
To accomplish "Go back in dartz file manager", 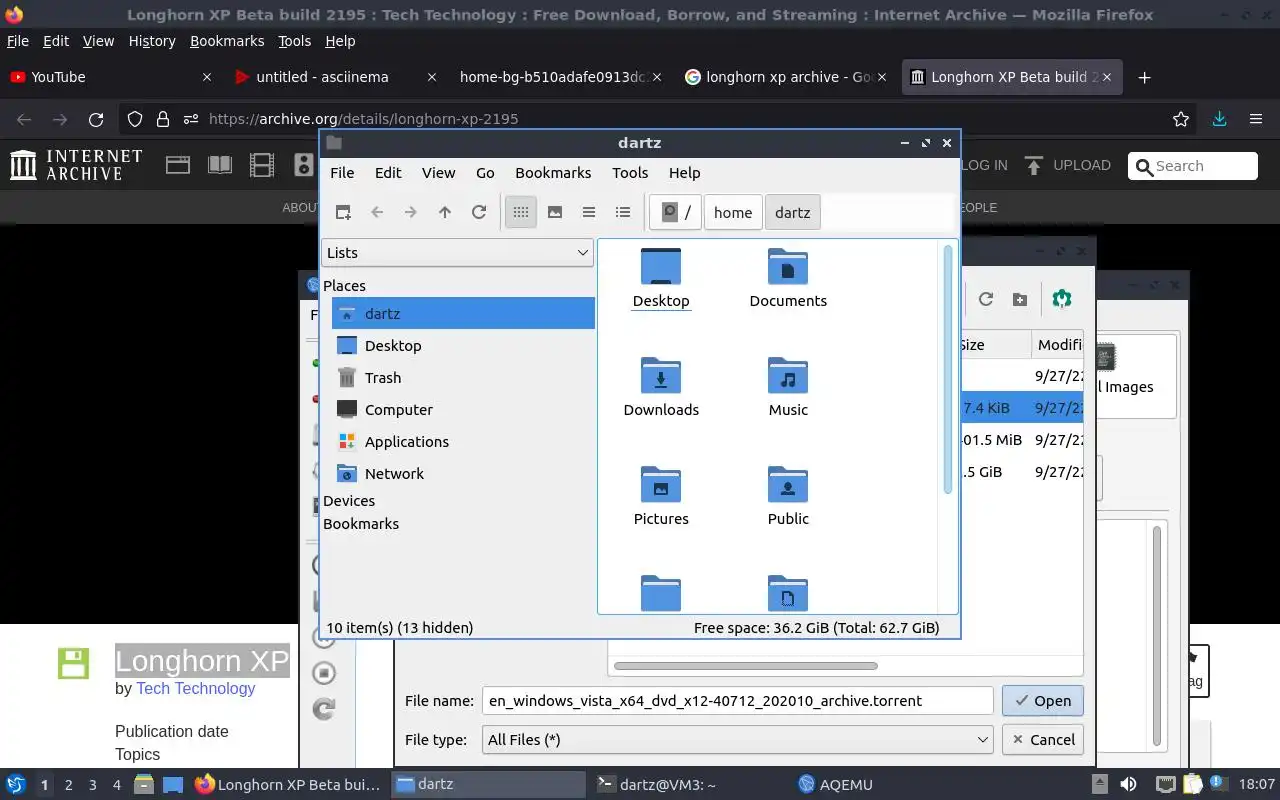I will tap(377, 212).
